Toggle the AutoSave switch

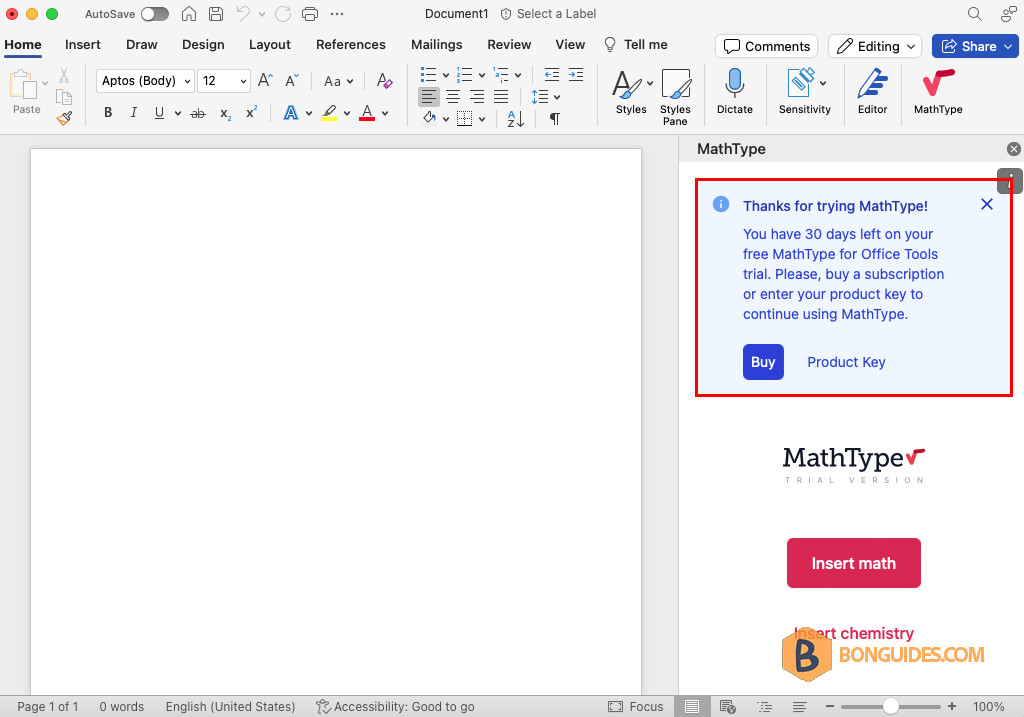[155, 14]
